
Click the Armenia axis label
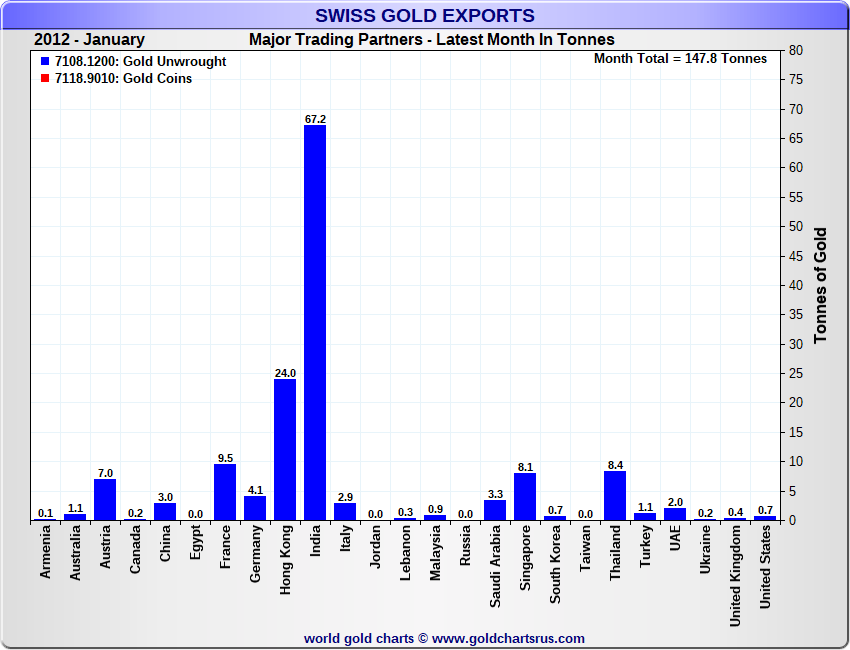tap(45, 552)
